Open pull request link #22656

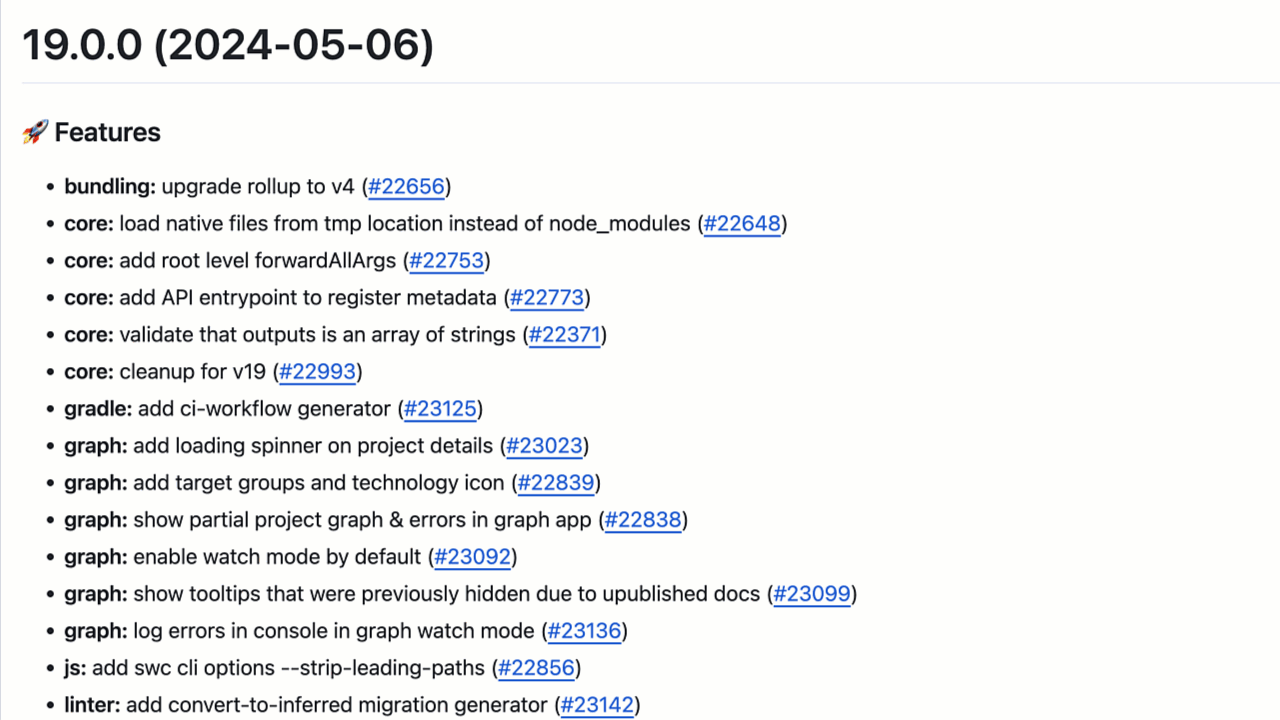[x=406, y=187]
